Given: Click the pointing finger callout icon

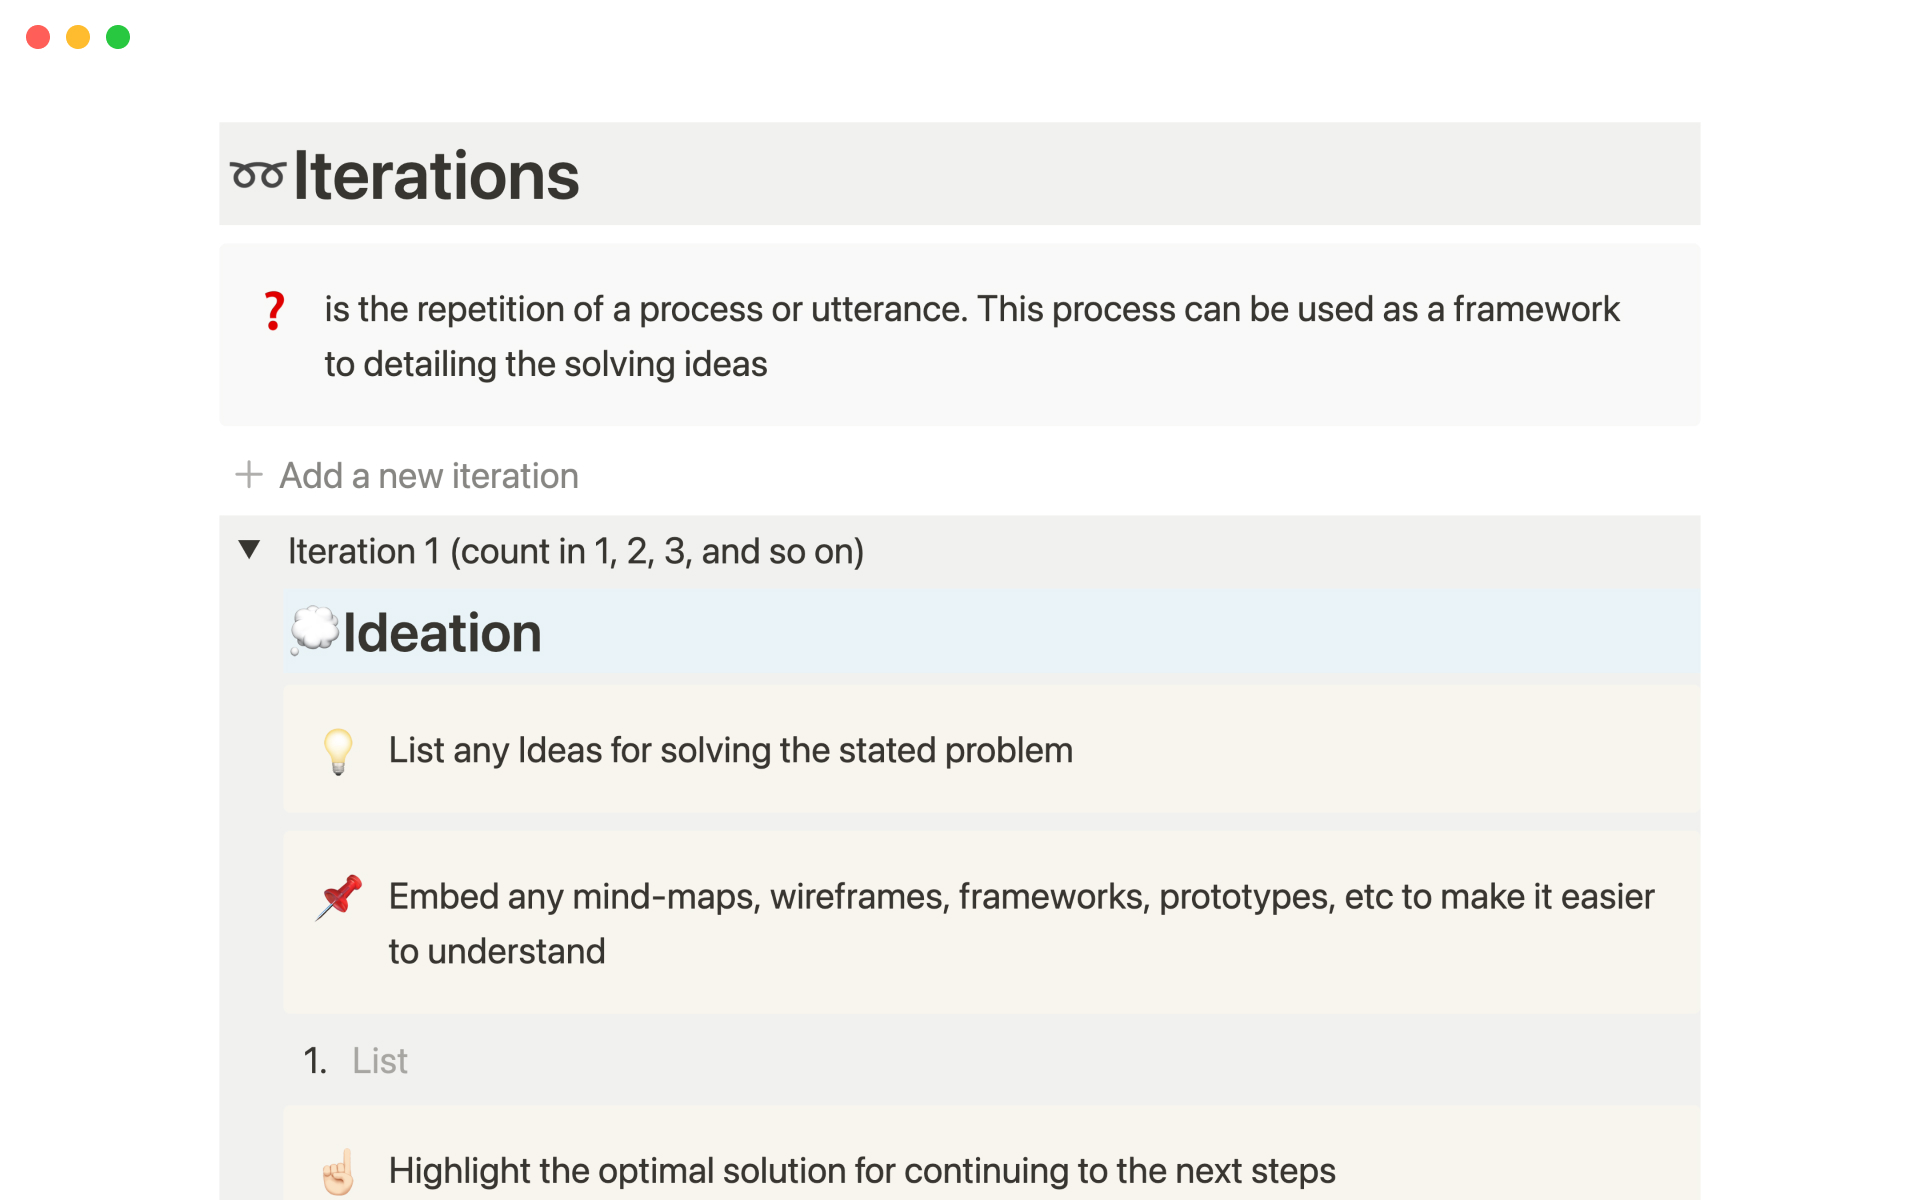Looking at the screenshot, I should 338,1171.
